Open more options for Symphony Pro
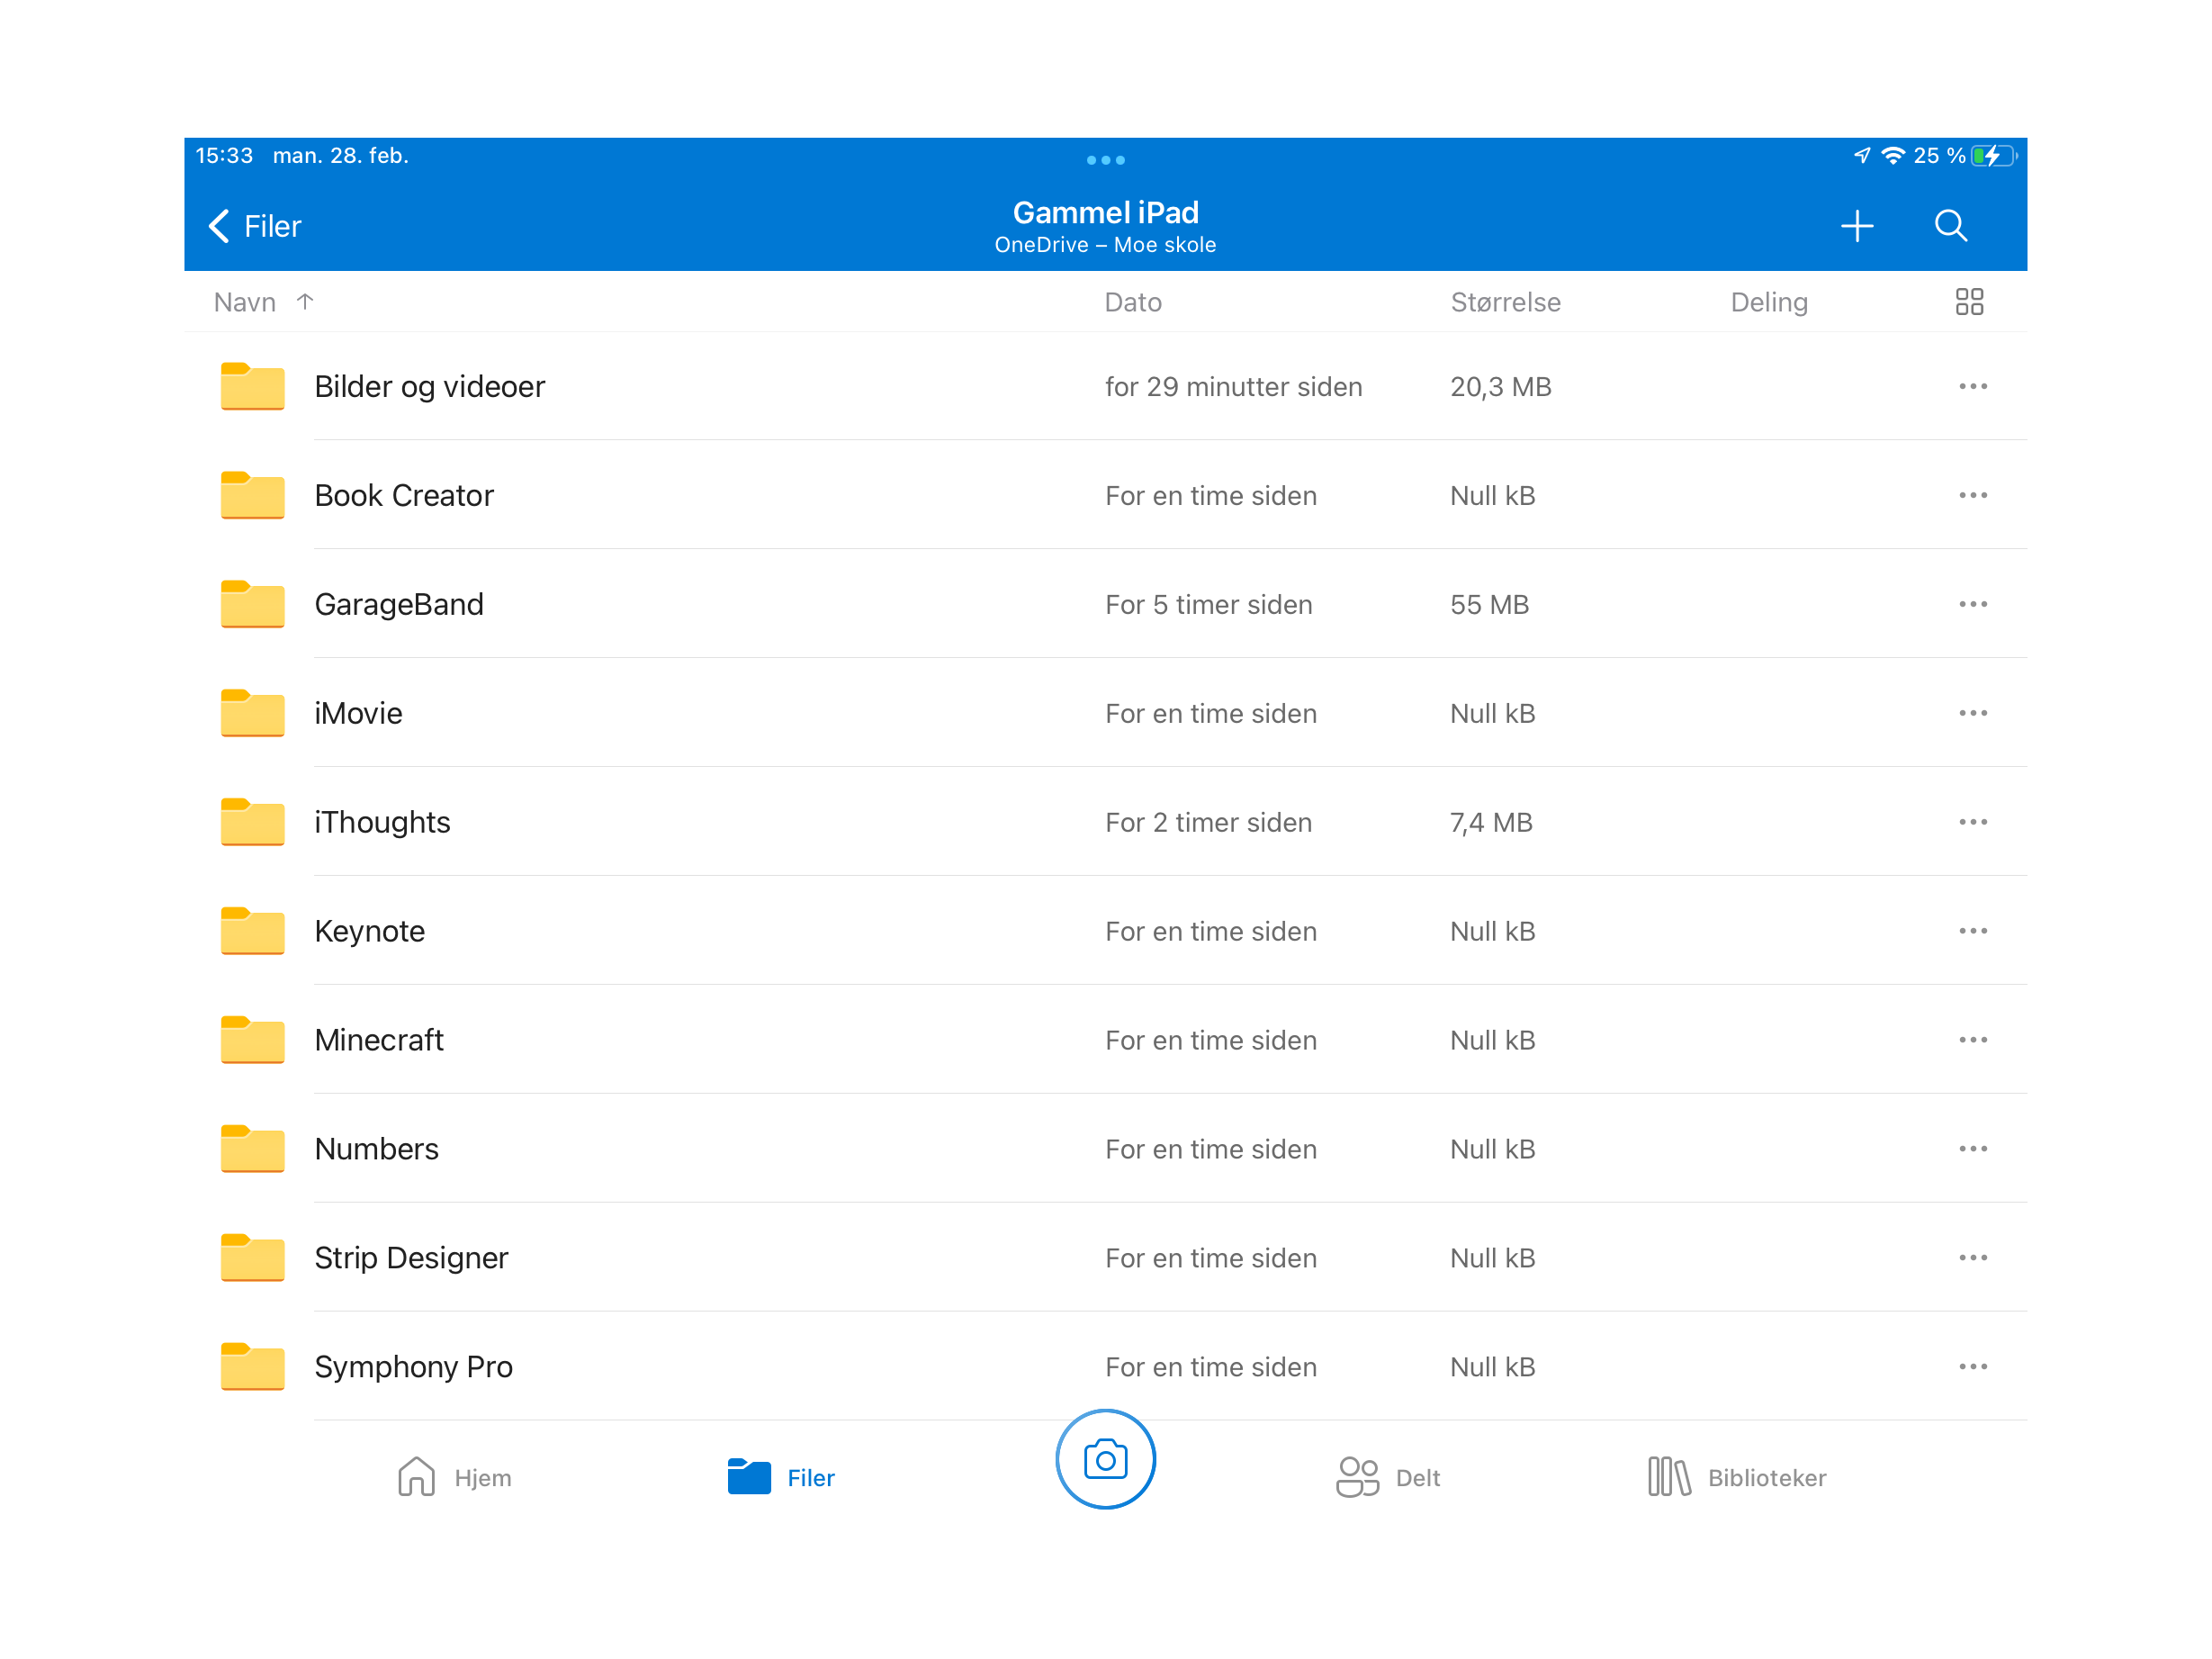This screenshot has width=2212, height=1659. coord(1973,1367)
